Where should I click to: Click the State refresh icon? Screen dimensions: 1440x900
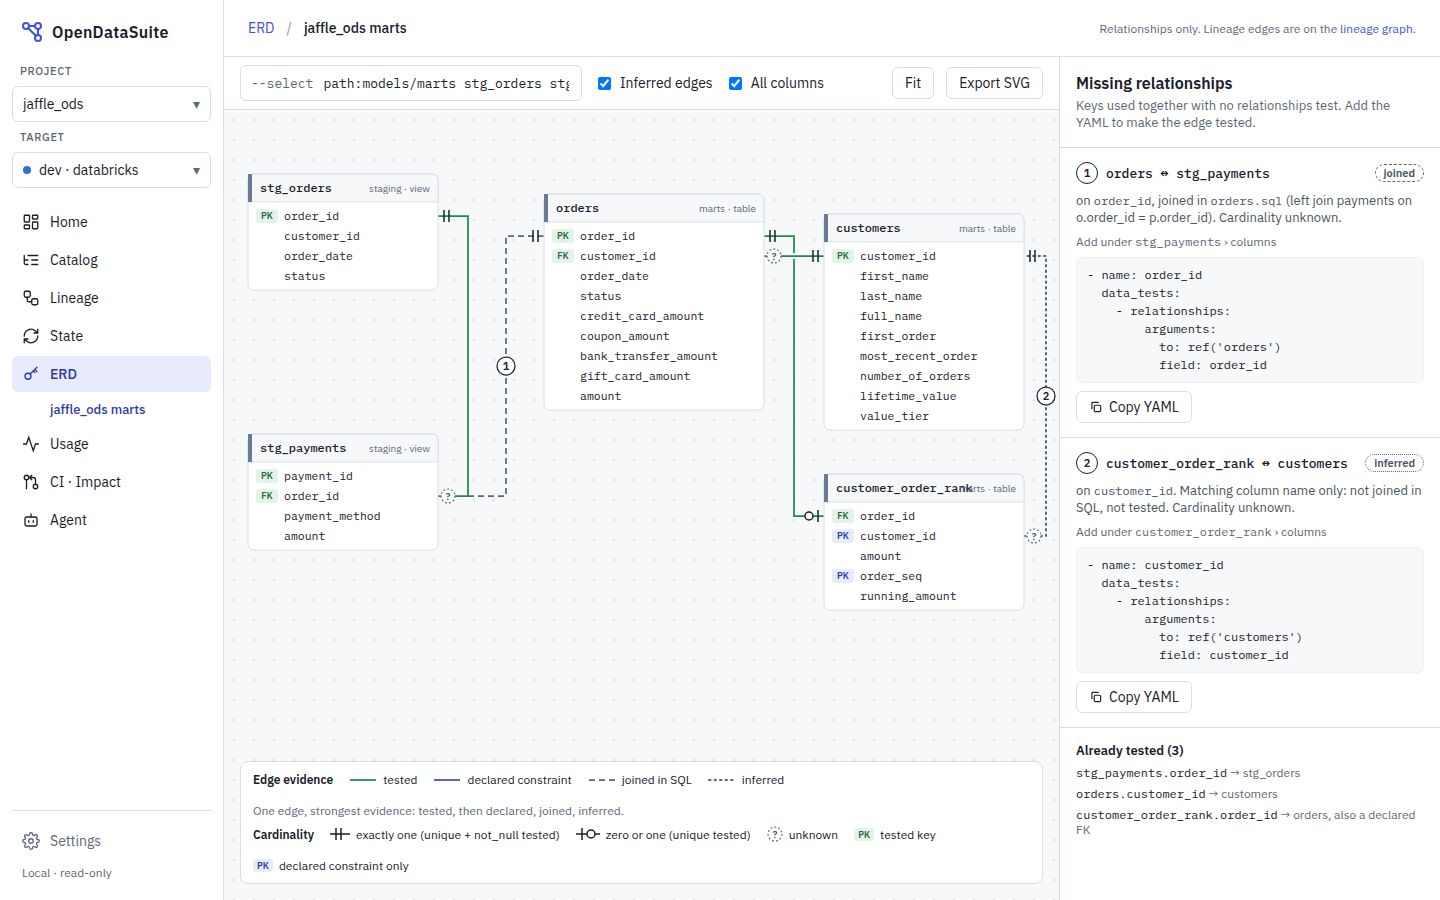pos(31,336)
